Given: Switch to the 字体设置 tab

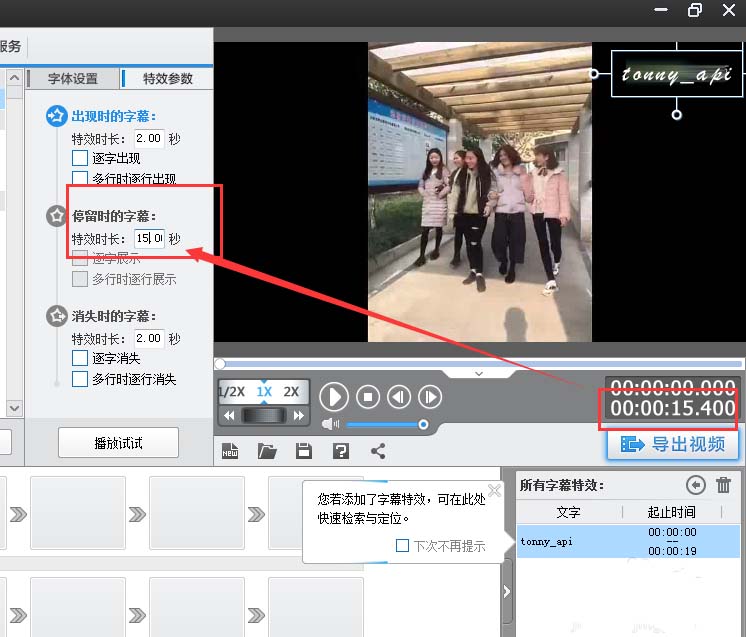Looking at the screenshot, I should tap(72, 78).
